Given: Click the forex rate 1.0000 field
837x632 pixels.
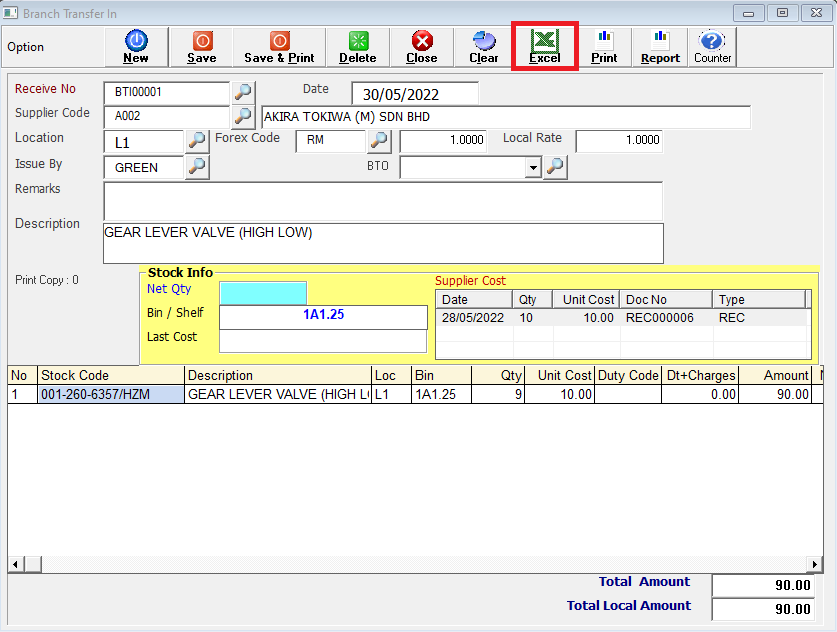Looking at the screenshot, I should tap(443, 140).
